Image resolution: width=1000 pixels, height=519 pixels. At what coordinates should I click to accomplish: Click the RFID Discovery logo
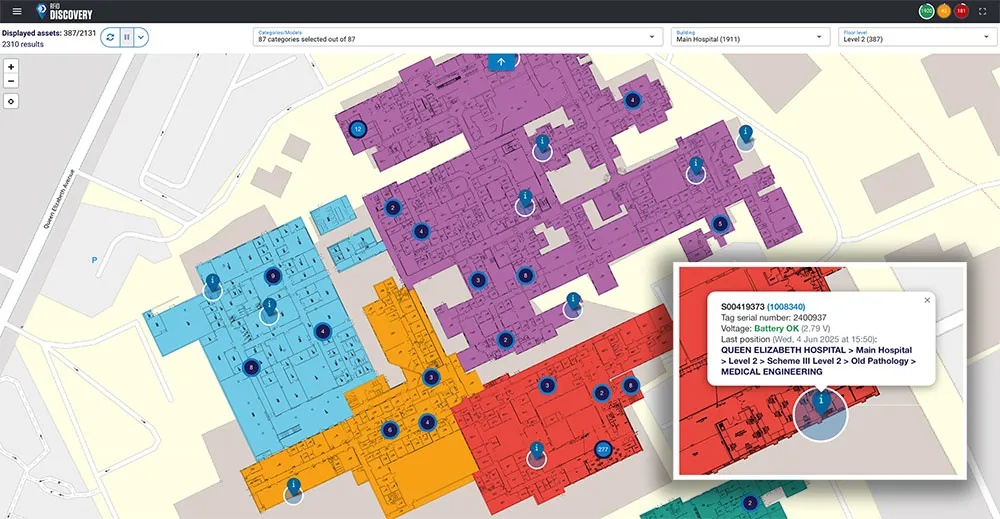[x=64, y=11]
